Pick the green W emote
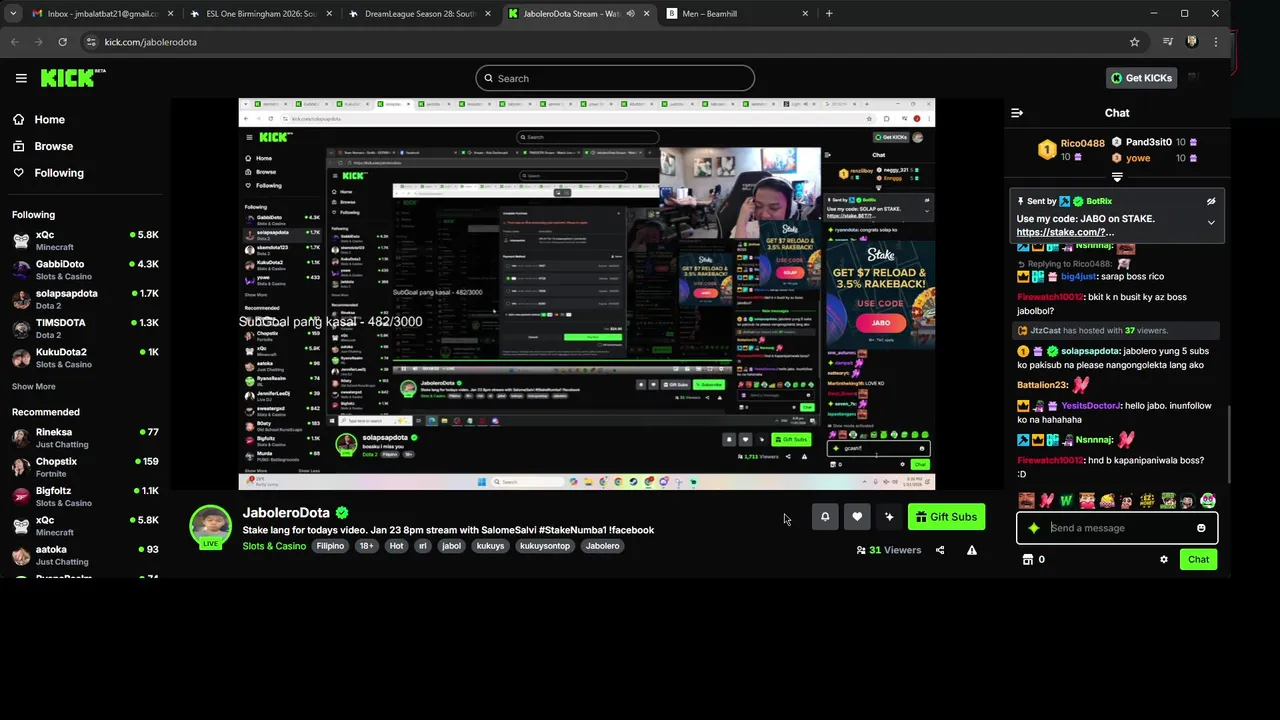Screen dimensions: 1280x720 pos(1067,501)
